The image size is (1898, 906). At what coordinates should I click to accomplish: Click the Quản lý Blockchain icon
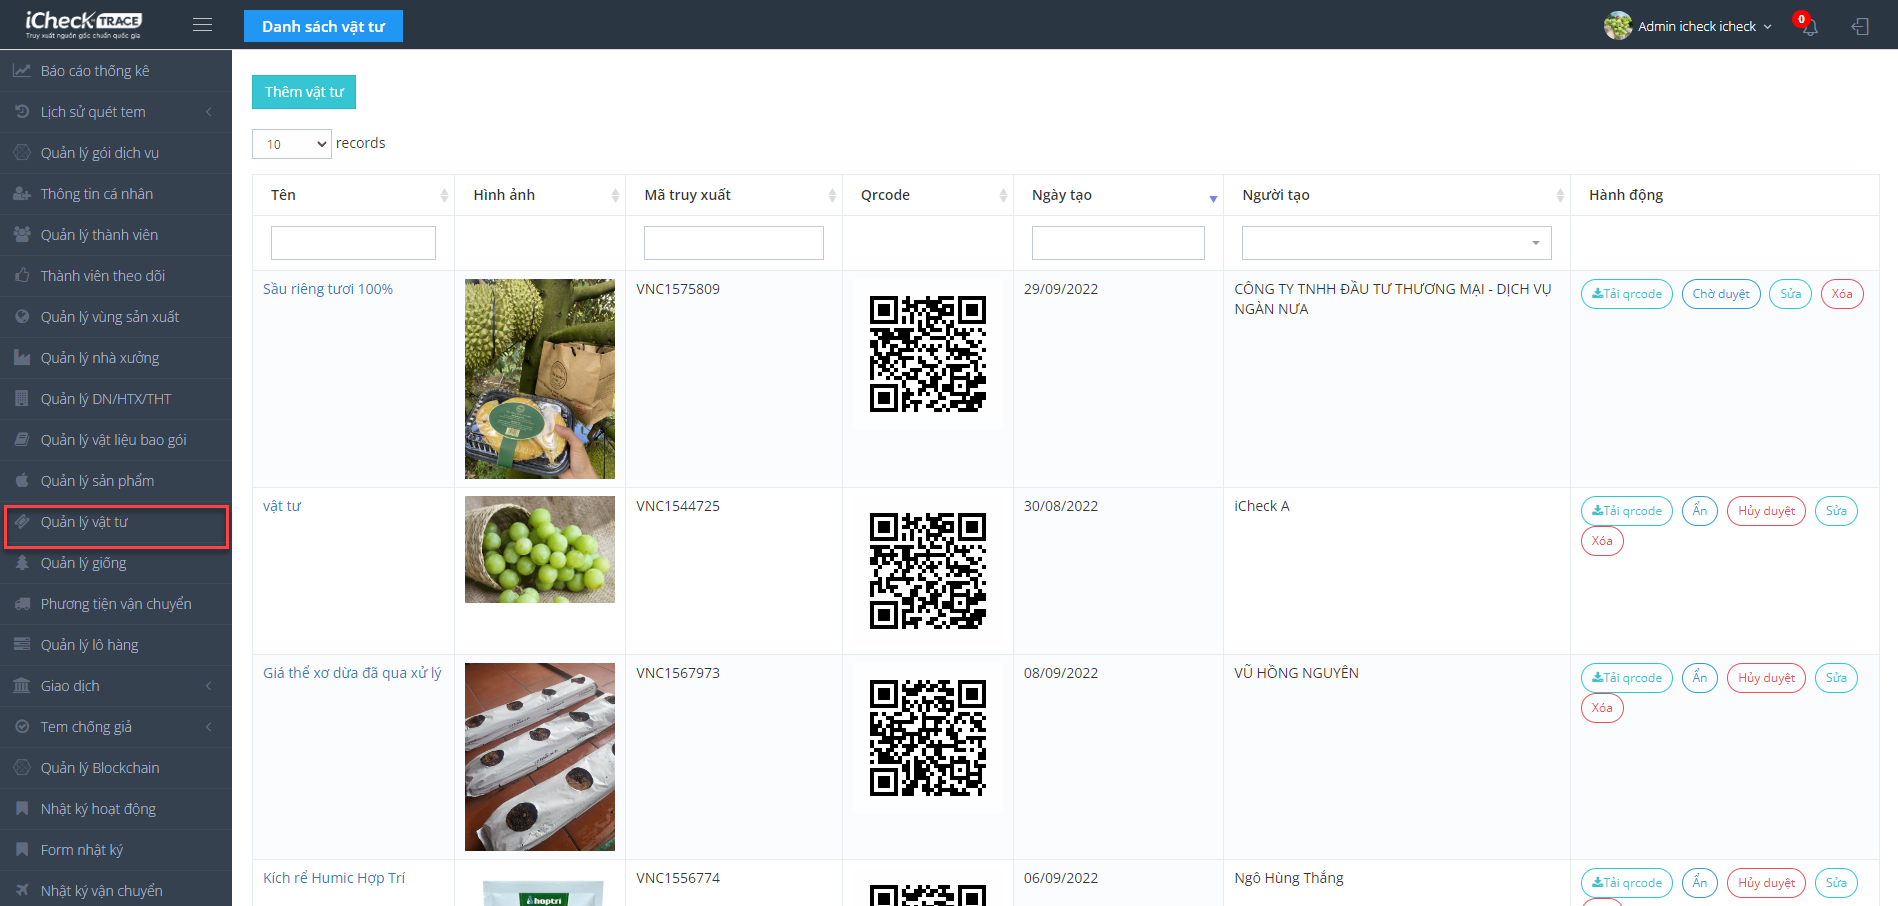[x=22, y=768]
